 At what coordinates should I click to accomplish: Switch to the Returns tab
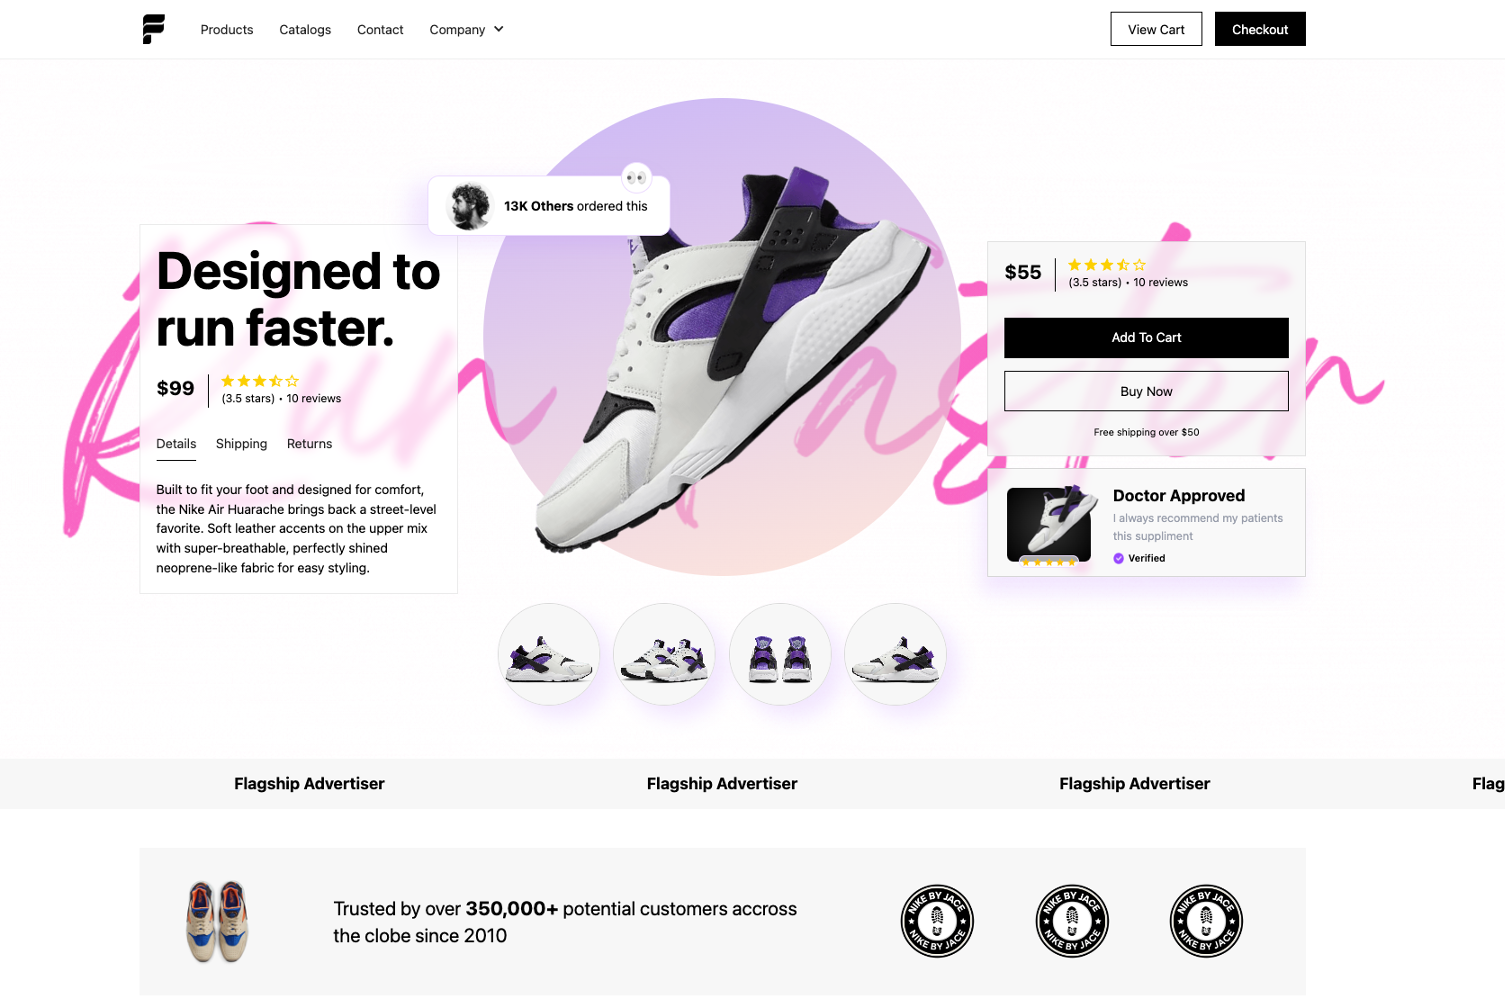click(x=309, y=444)
